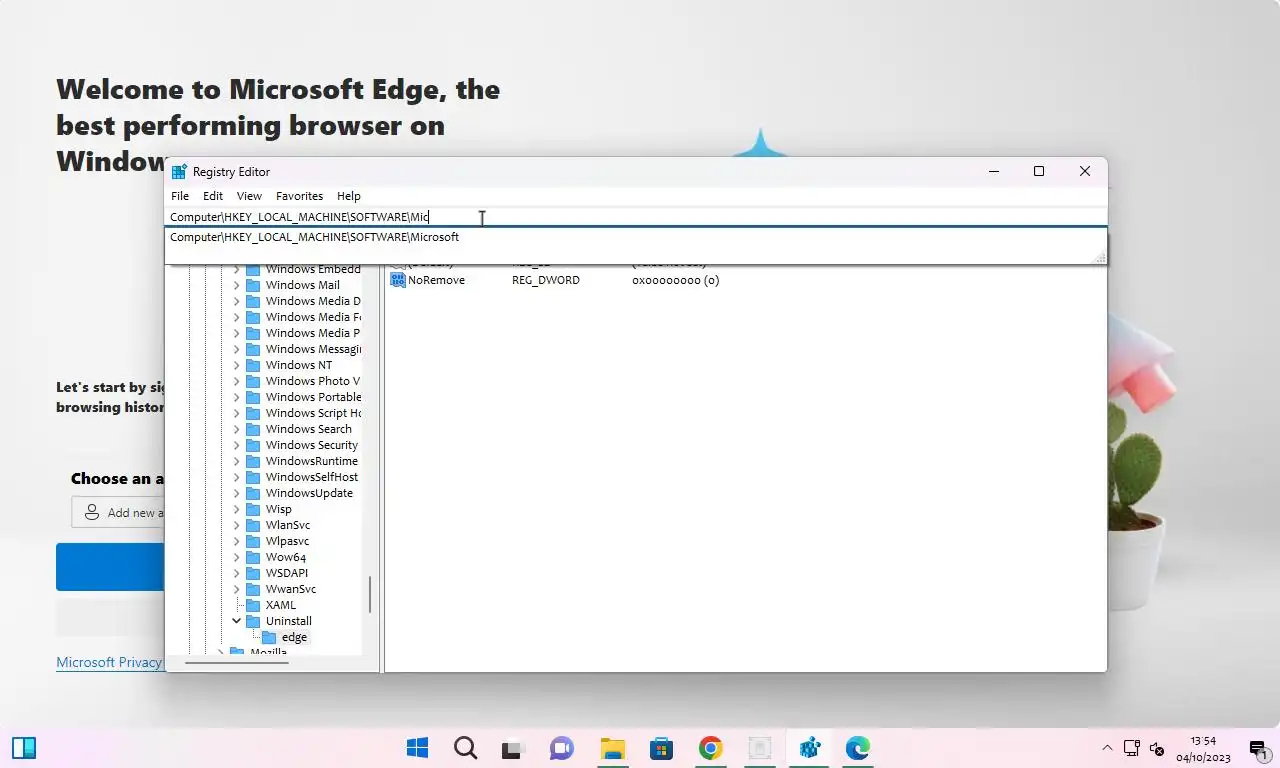Open the Help menu
The width and height of the screenshot is (1280, 768).
(348, 196)
